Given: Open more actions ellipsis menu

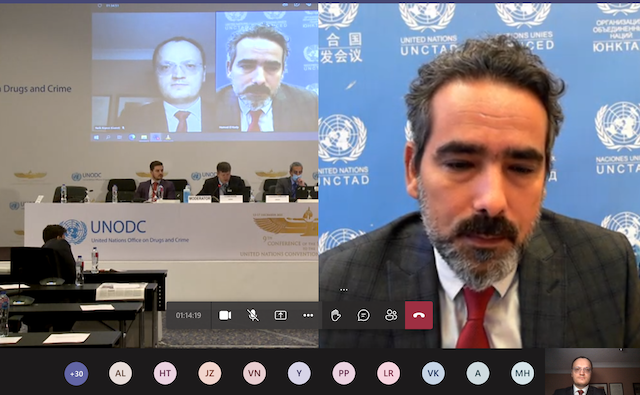Looking at the screenshot, I should pos(308,315).
